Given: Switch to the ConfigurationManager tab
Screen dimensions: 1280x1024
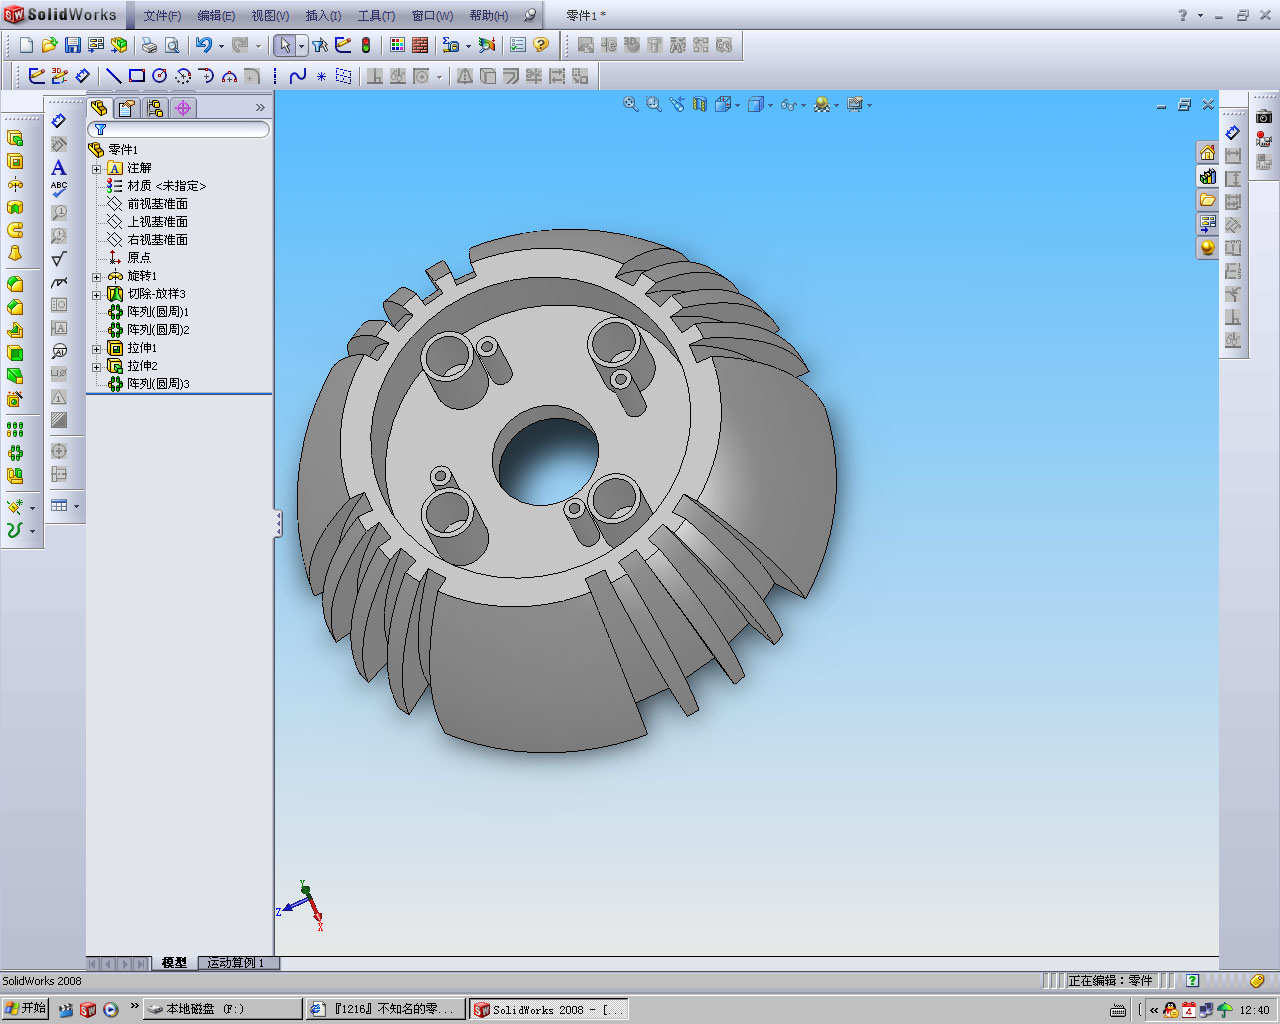Looking at the screenshot, I should click(x=154, y=108).
